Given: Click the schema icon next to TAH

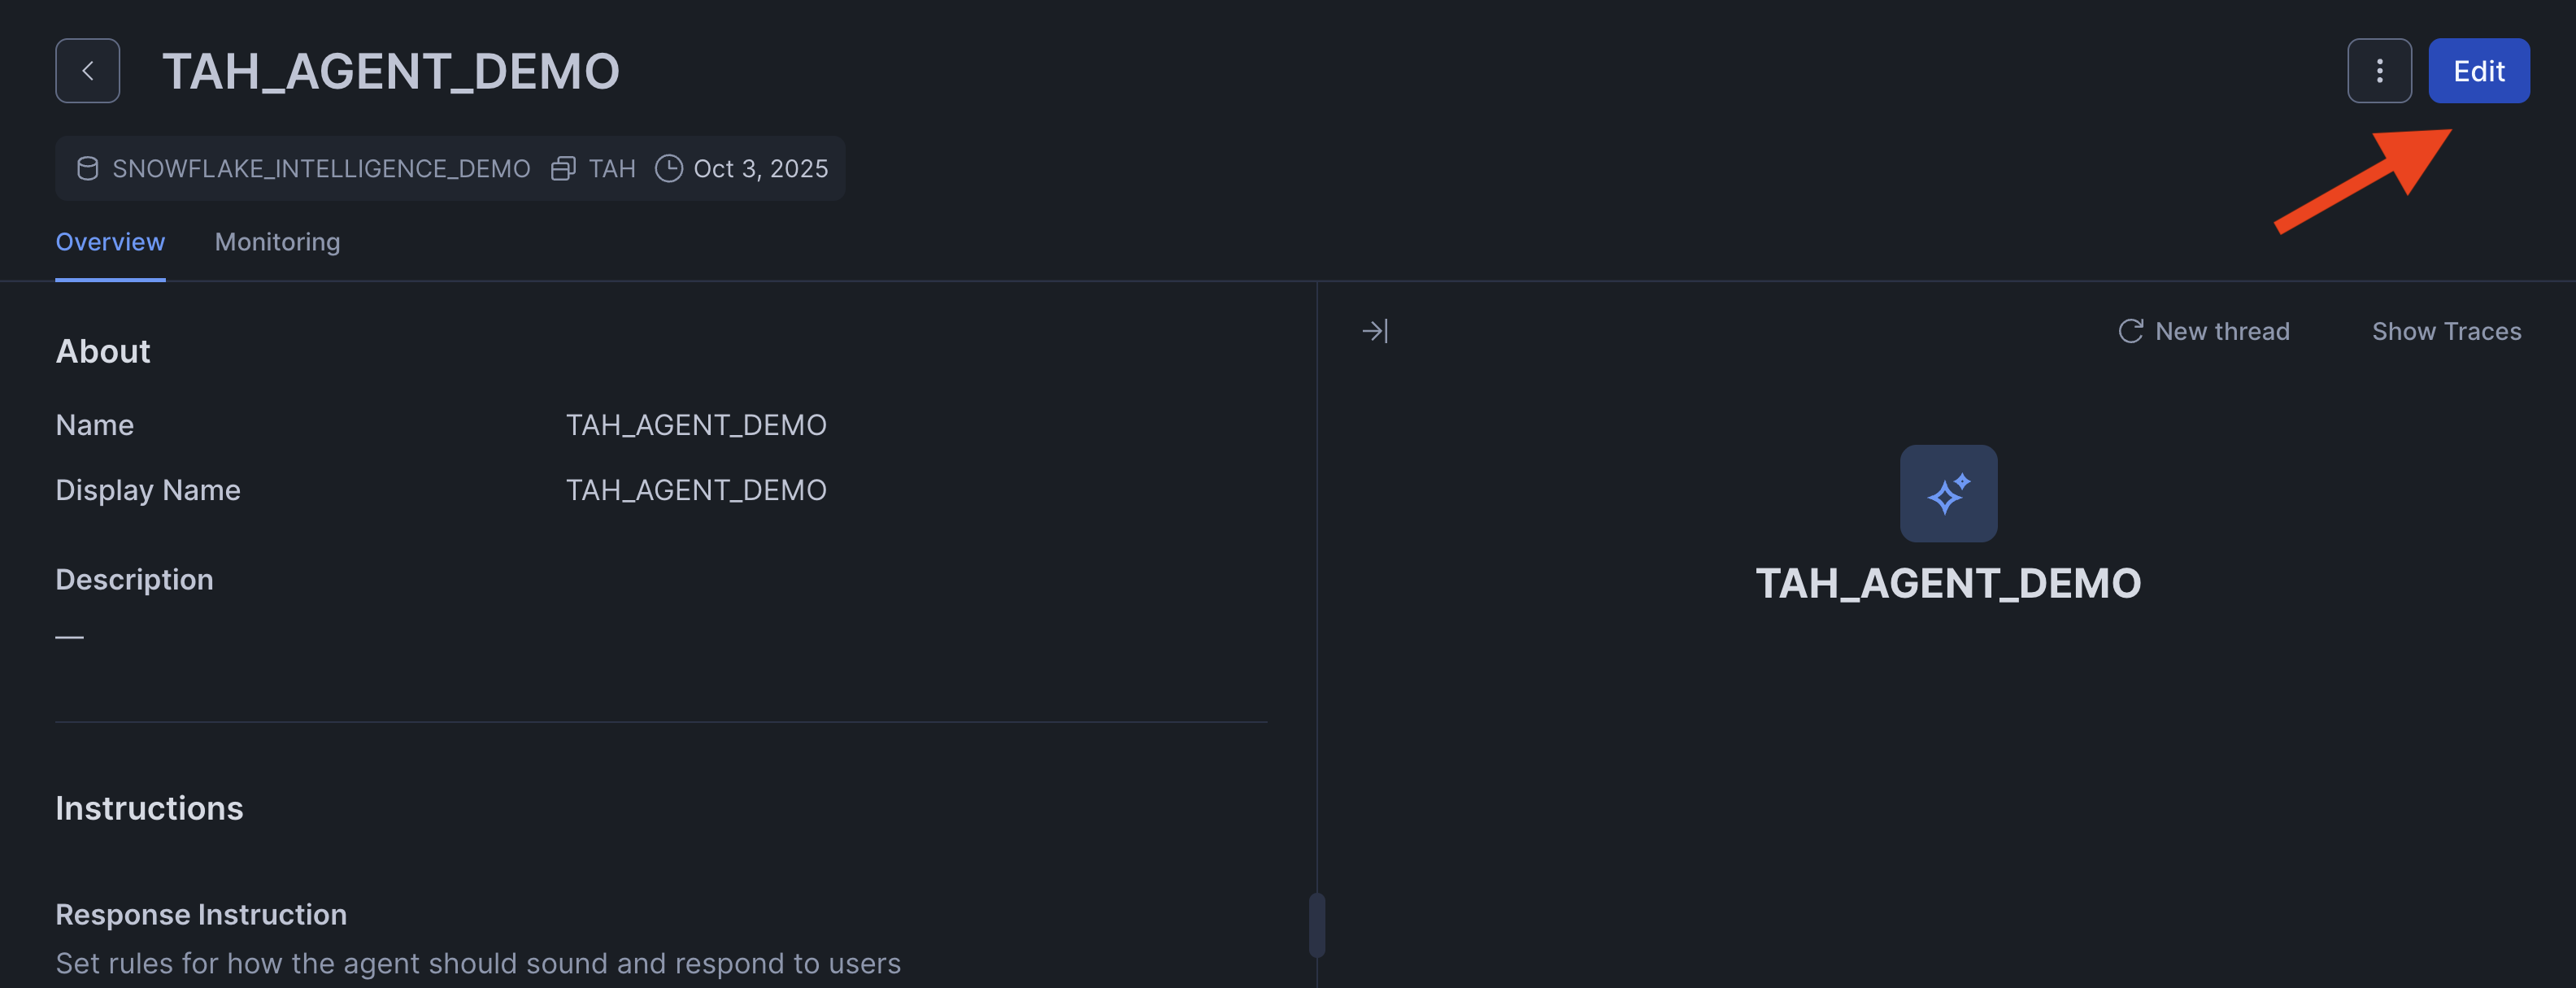Looking at the screenshot, I should 563,169.
